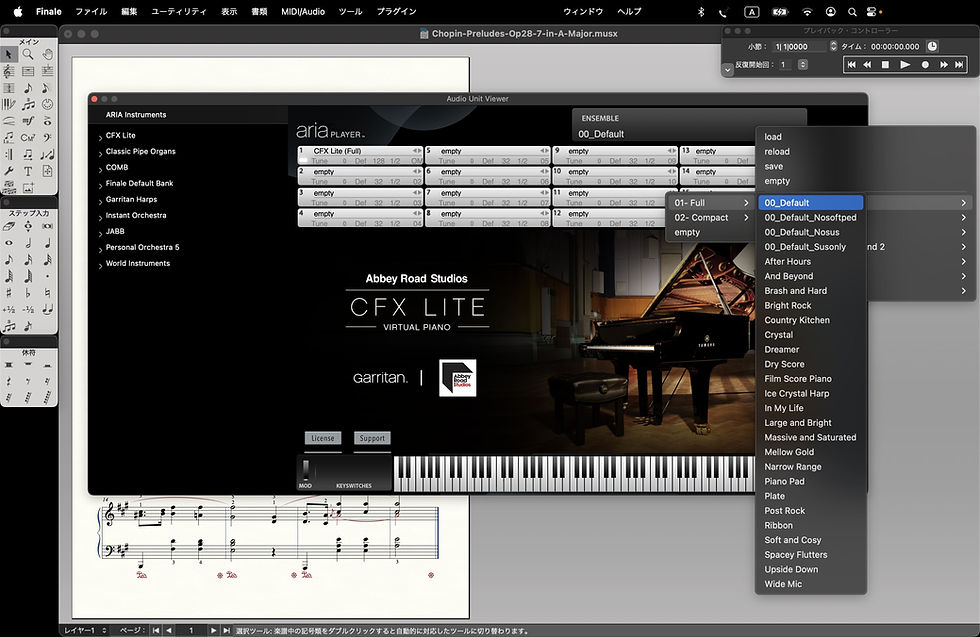Select the Repeat barline tool

[x=9, y=154]
